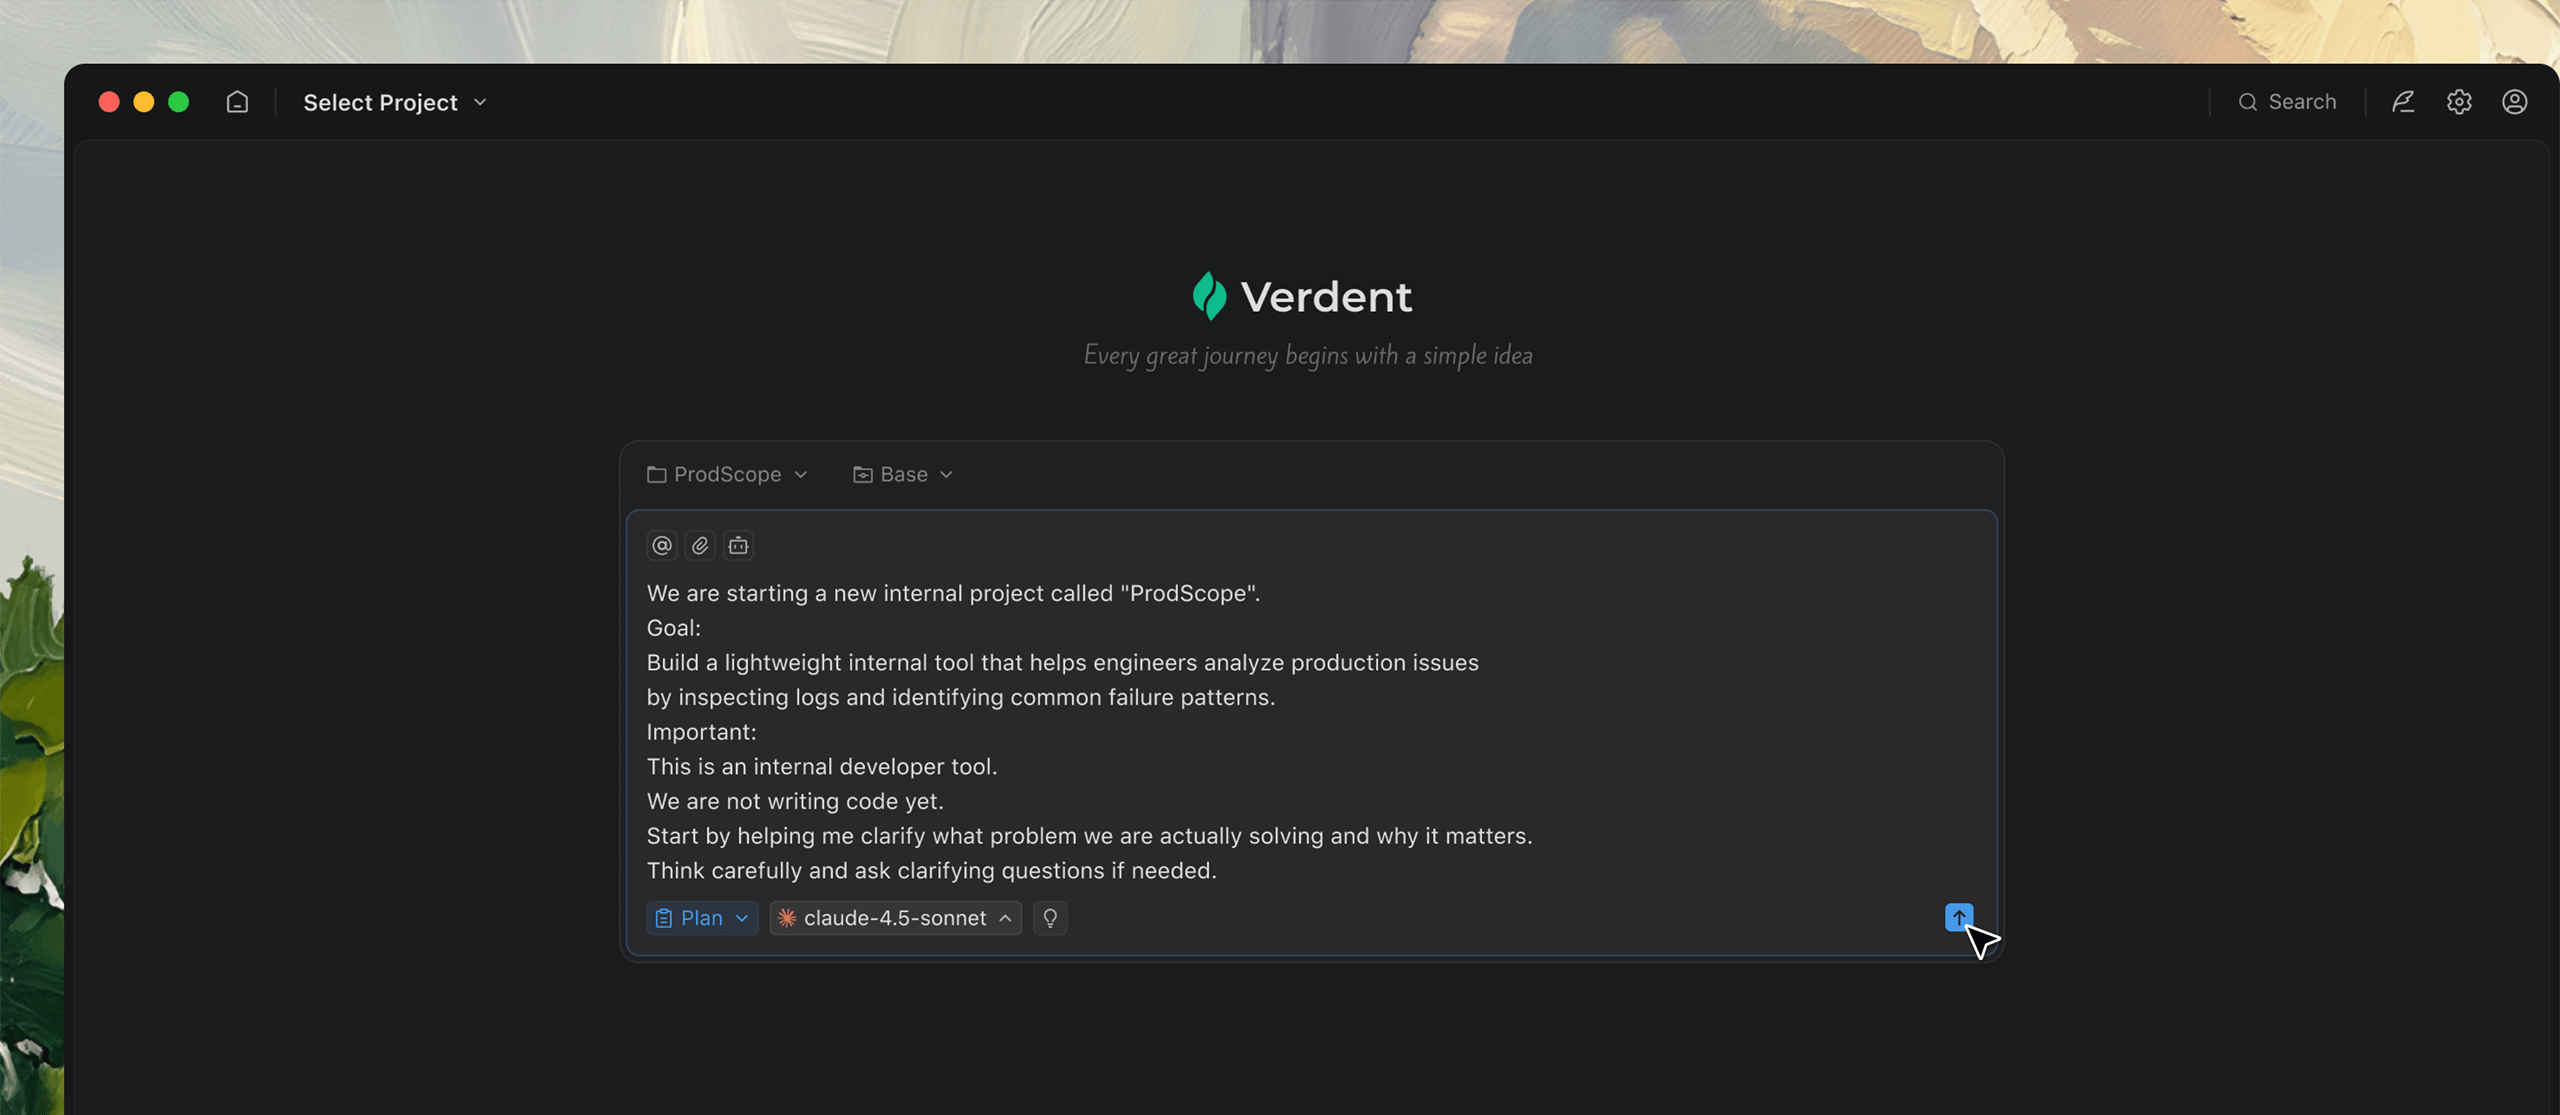Click inside the prompt text area
Viewport: 2560px width, 1115px height.
tap(1300, 732)
